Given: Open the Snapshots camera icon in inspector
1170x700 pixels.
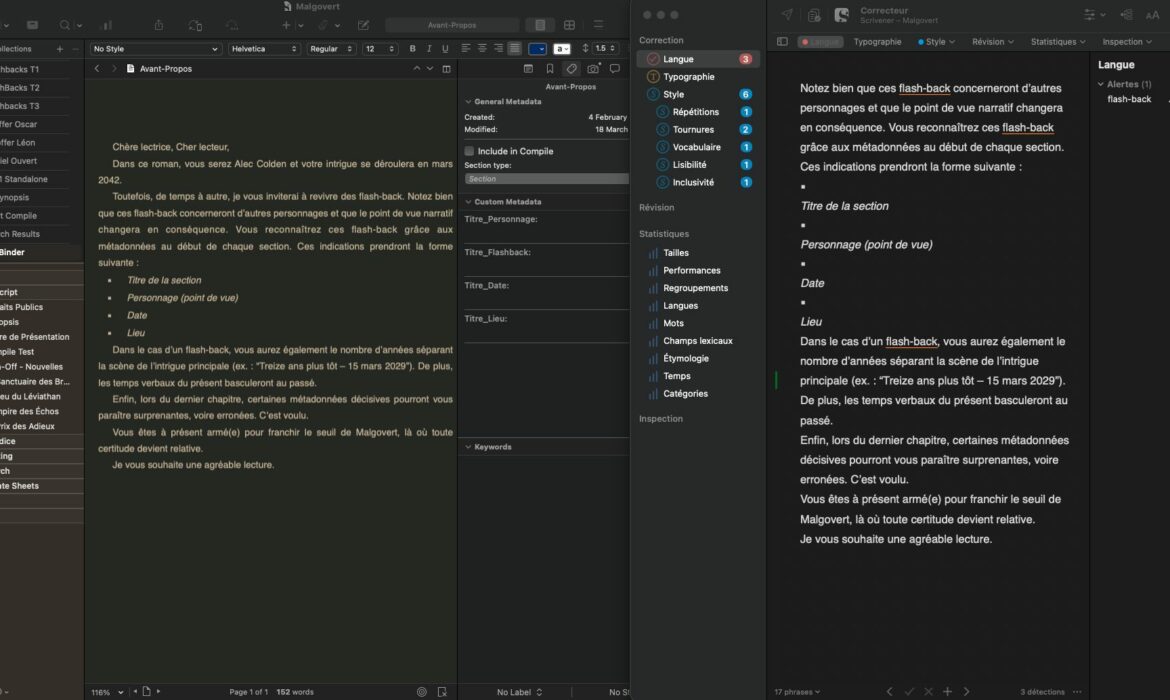Looking at the screenshot, I should click(x=593, y=69).
